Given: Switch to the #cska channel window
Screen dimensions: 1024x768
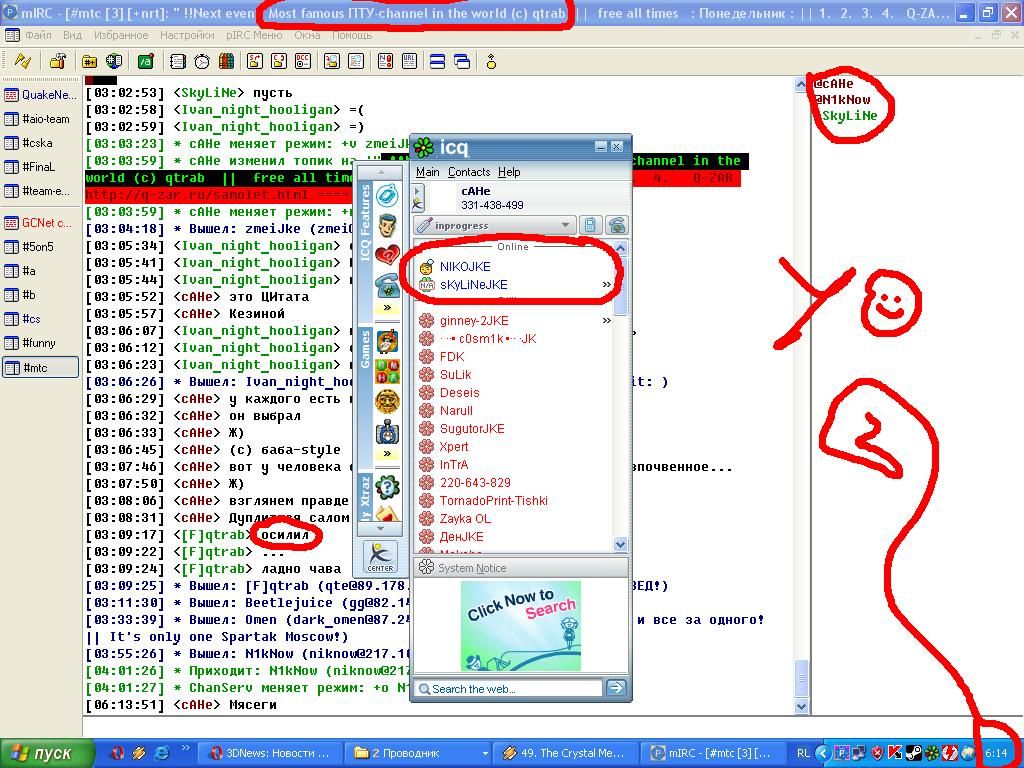Looking at the screenshot, I should coord(40,143).
